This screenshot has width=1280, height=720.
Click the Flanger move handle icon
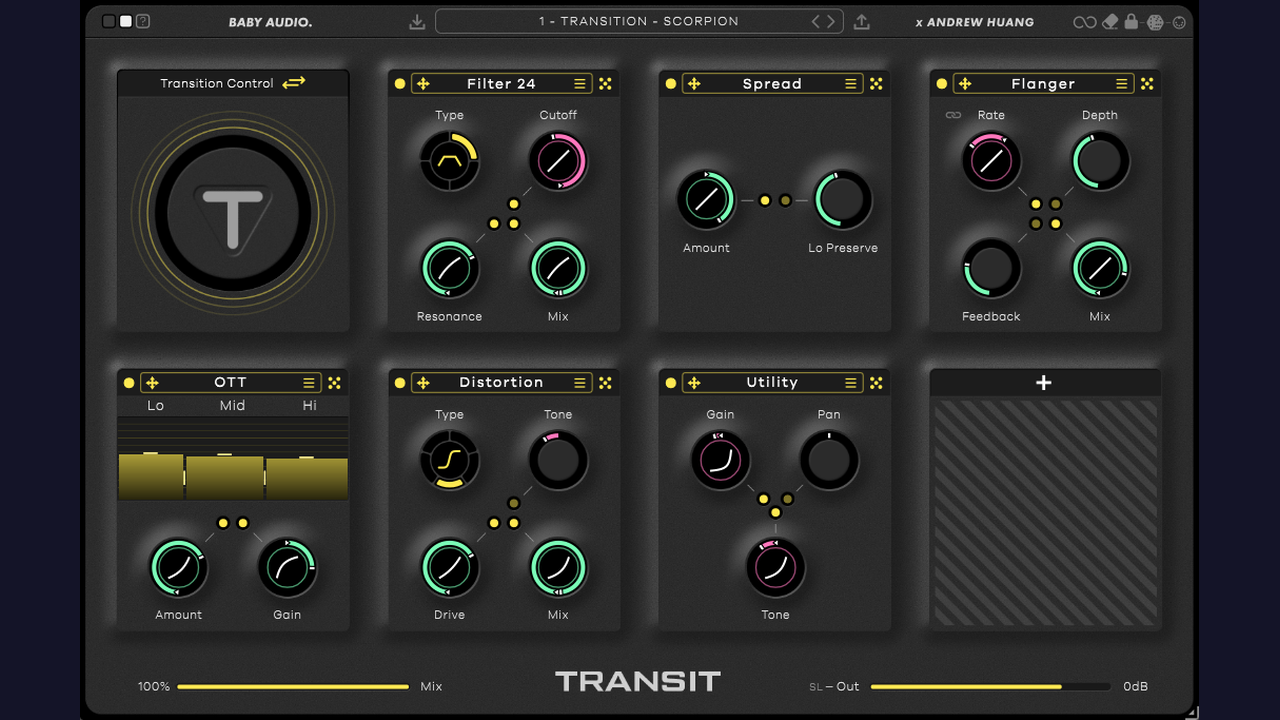pos(965,84)
